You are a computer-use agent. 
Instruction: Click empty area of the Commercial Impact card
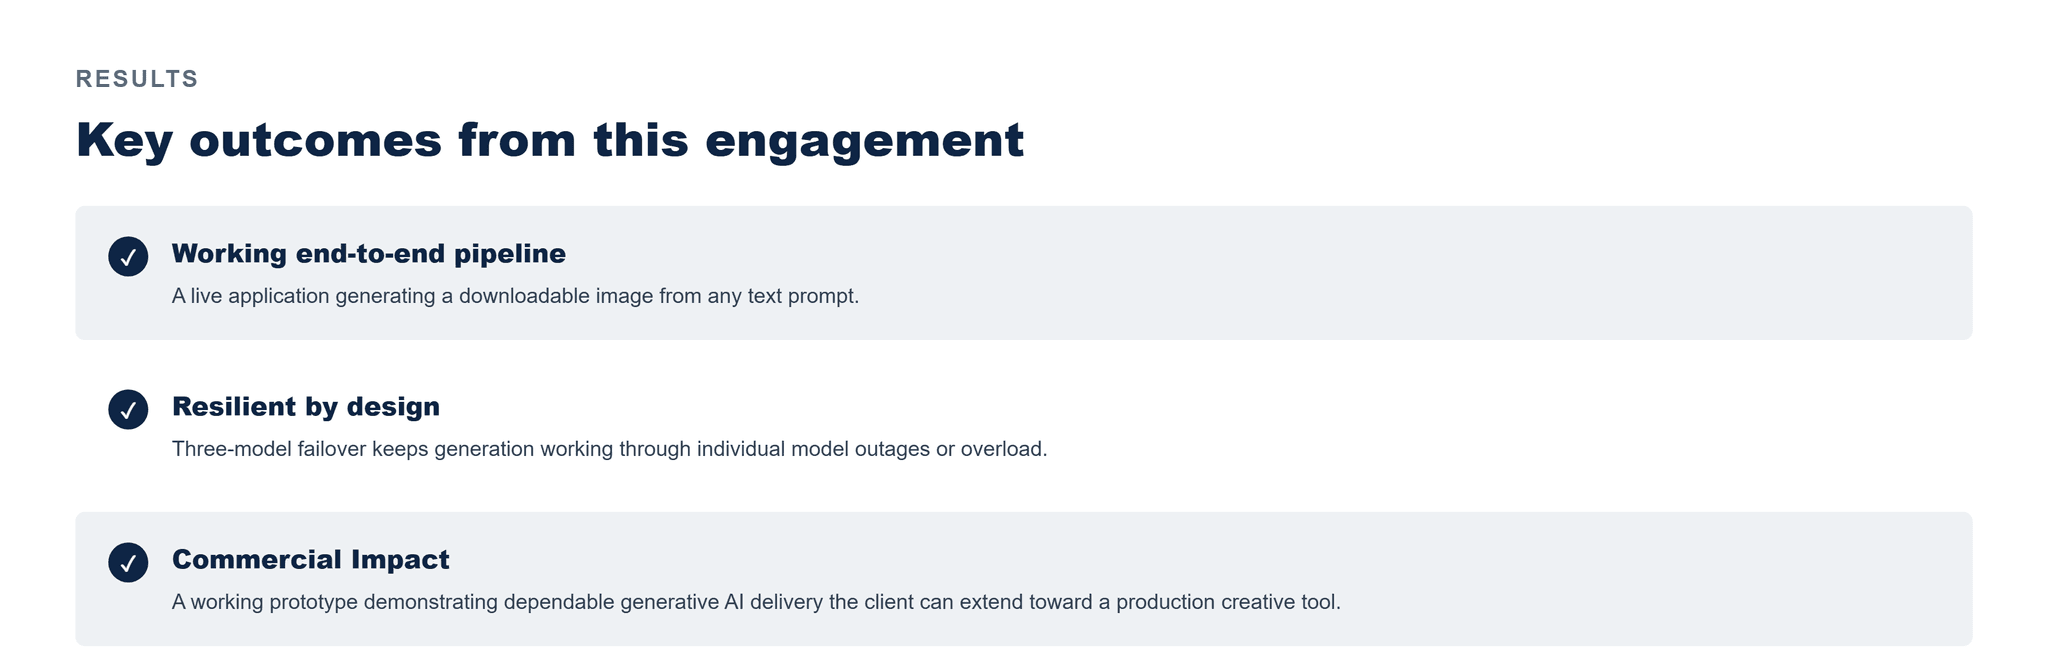coord(1650,578)
